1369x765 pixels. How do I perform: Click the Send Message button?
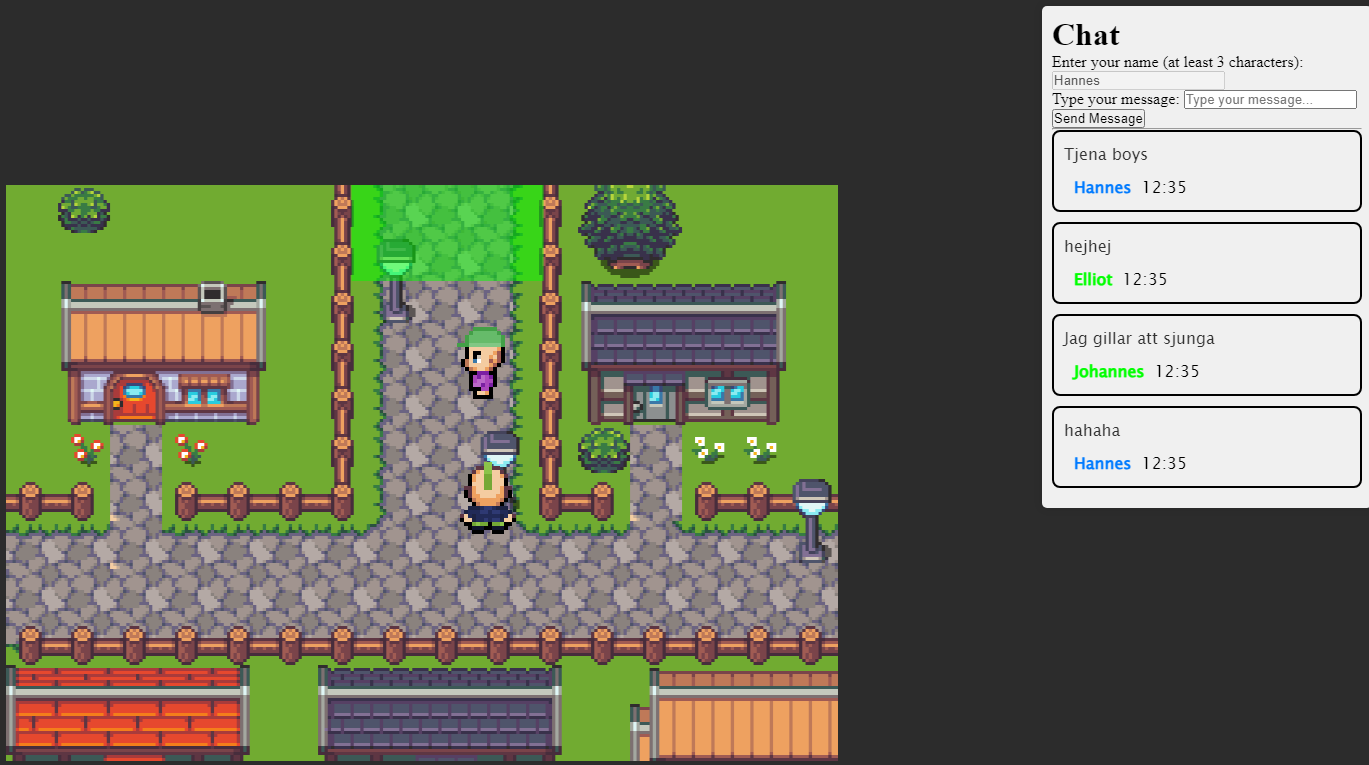pyautogui.click(x=1098, y=118)
